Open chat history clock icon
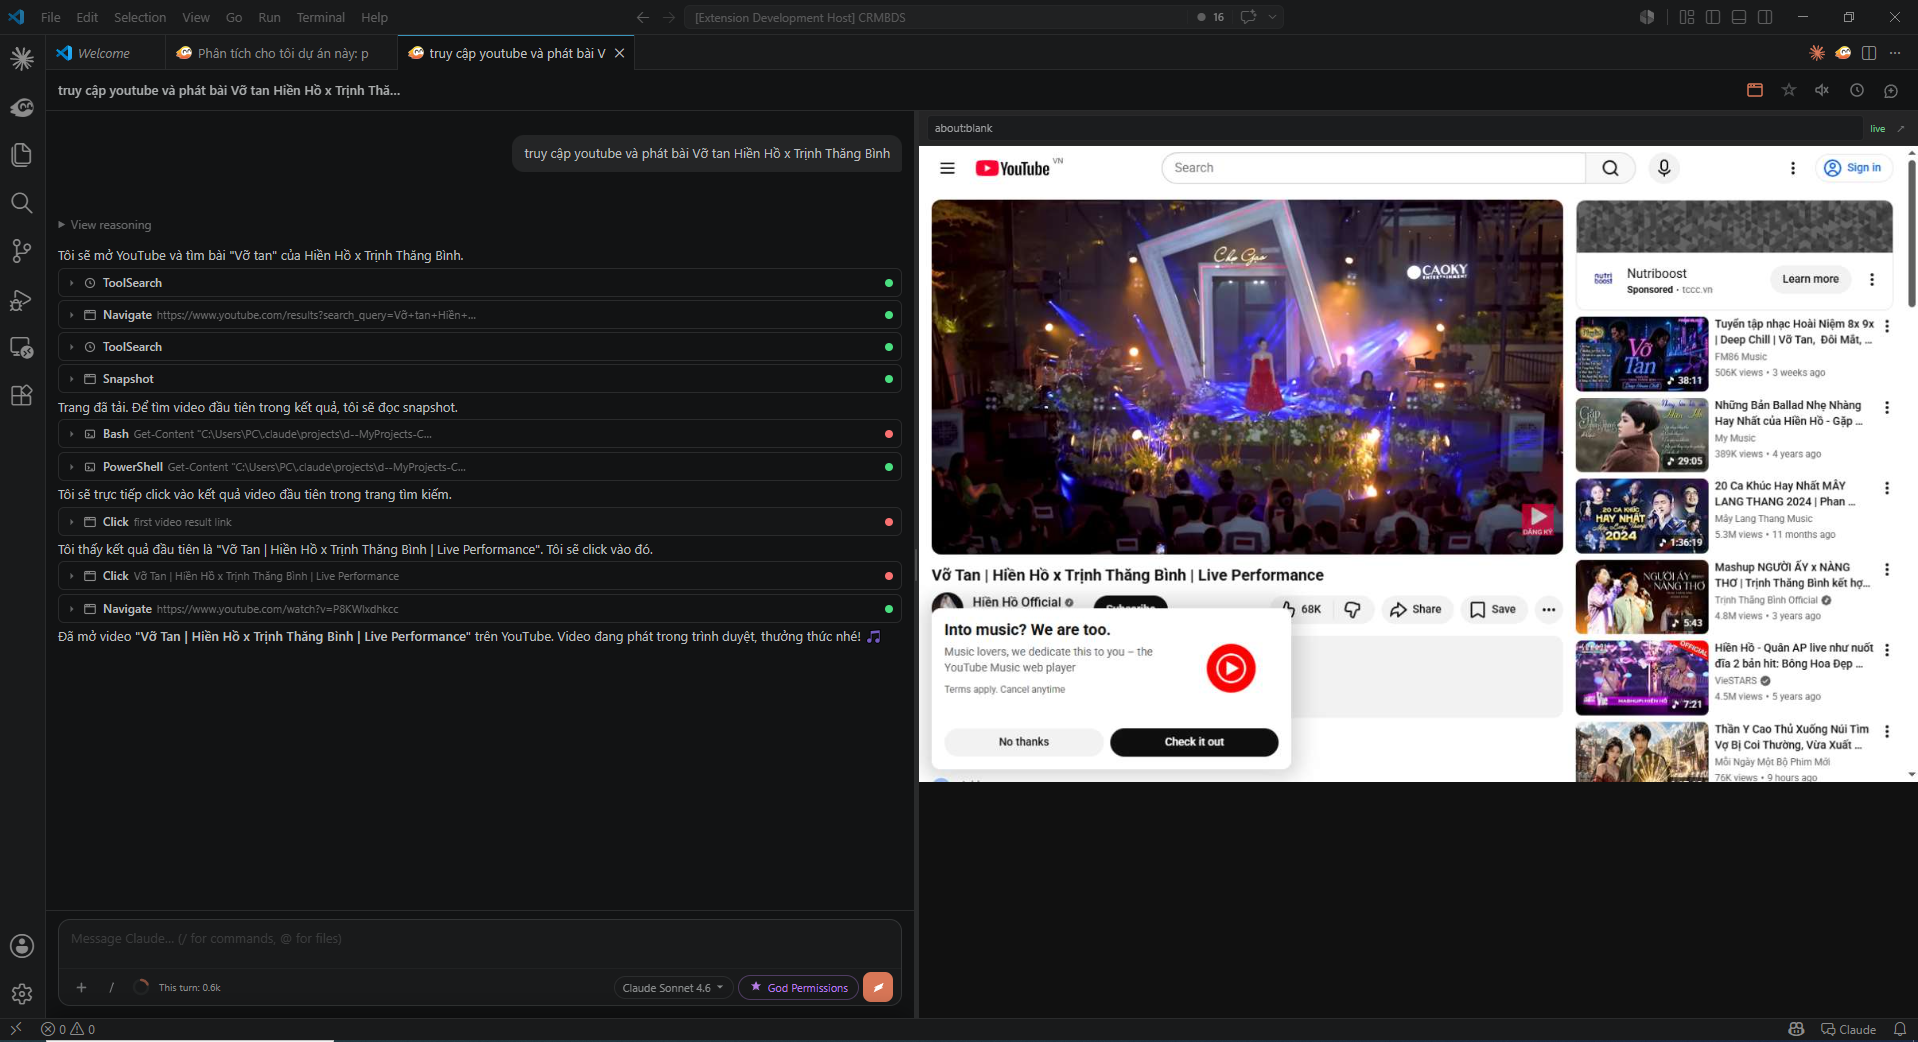This screenshot has height=1042, width=1918. pyautogui.click(x=1857, y=90)
